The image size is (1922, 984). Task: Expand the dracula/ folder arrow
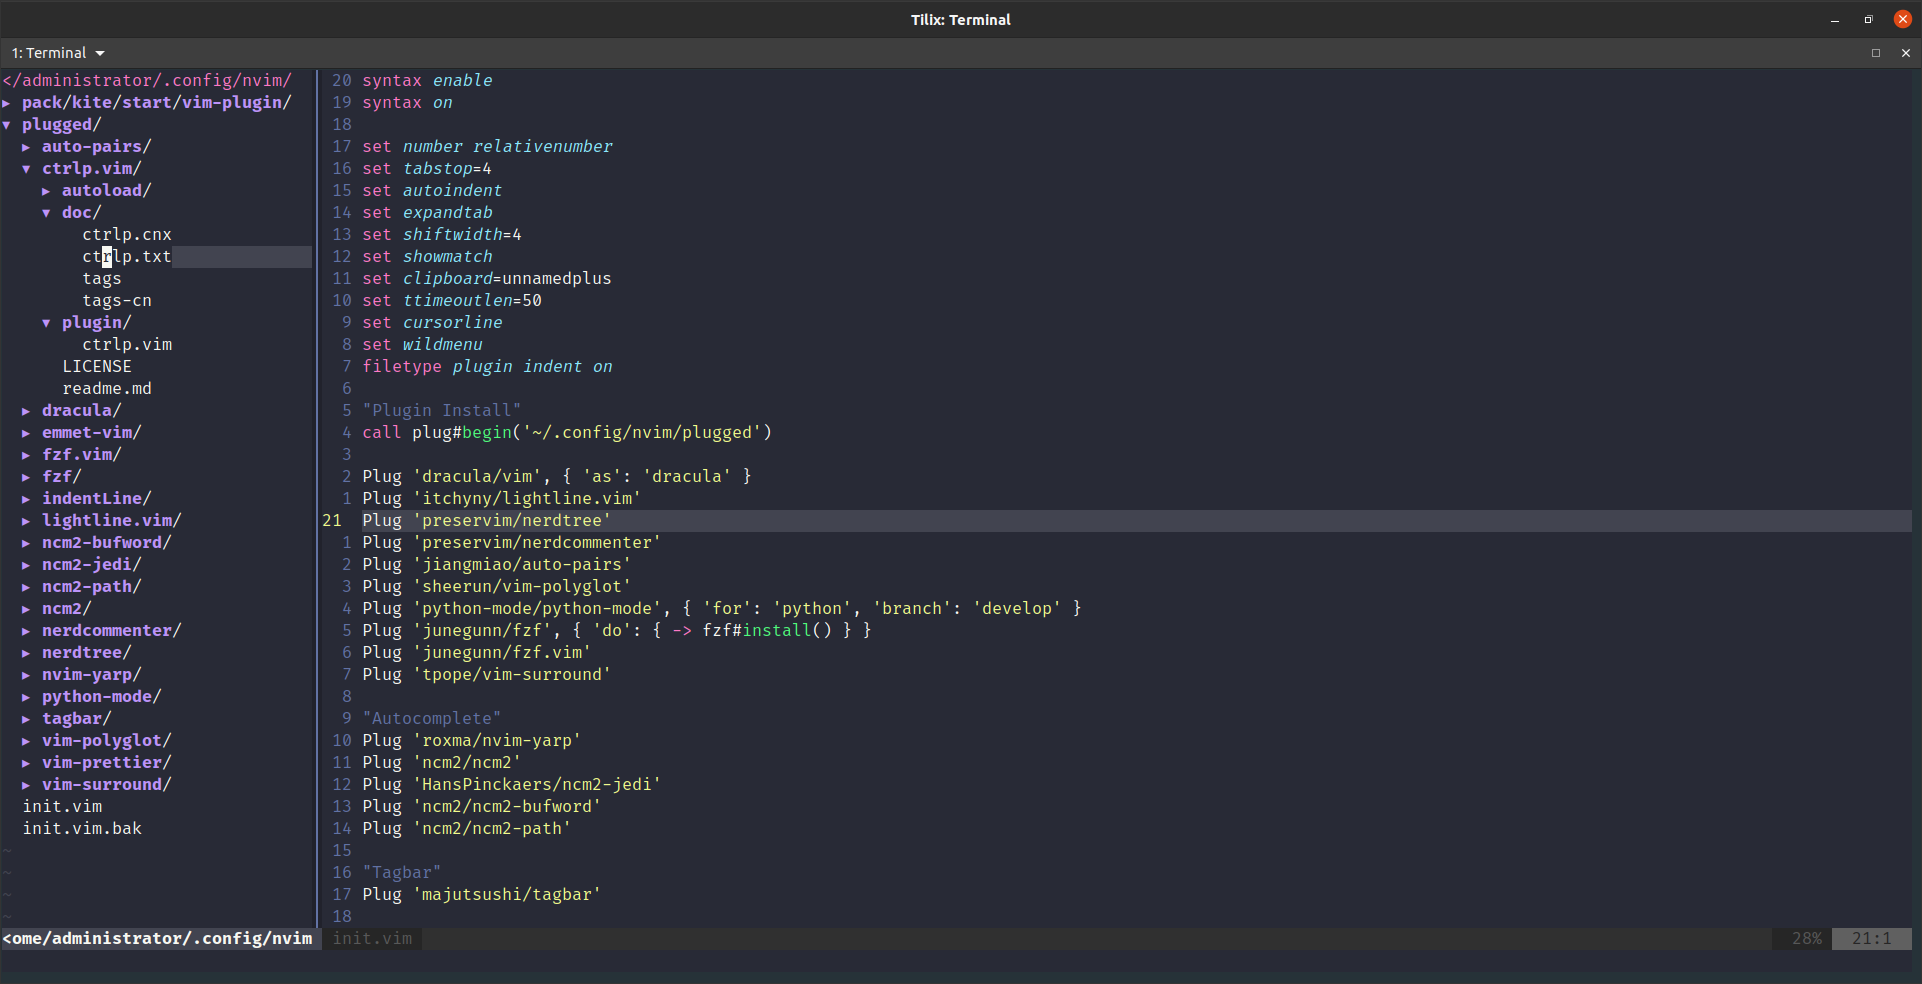coord(27,411)
